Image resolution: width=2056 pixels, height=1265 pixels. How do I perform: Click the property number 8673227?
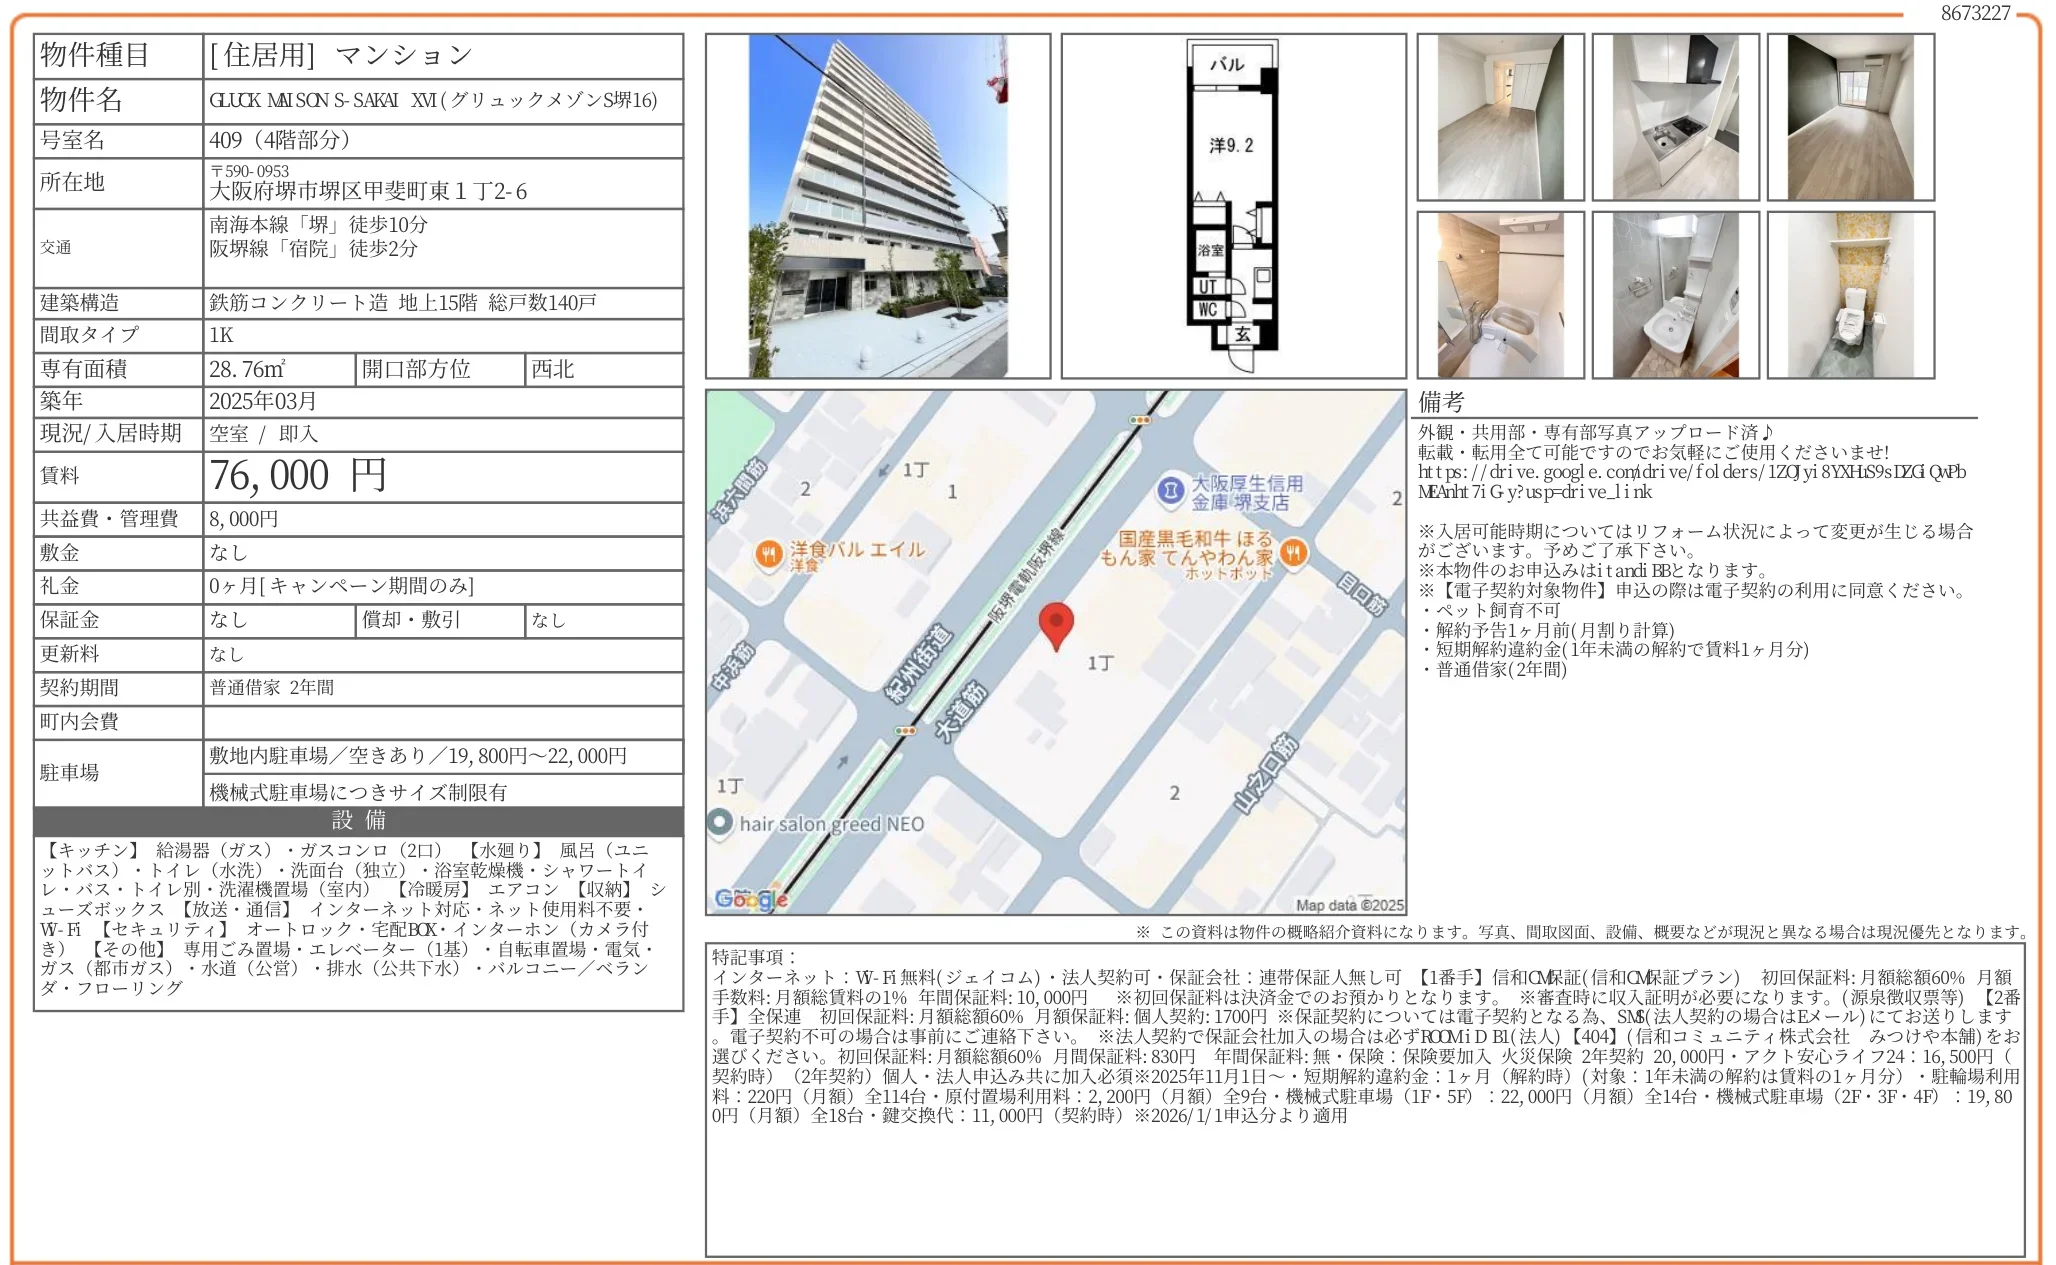coord(1974,13)
